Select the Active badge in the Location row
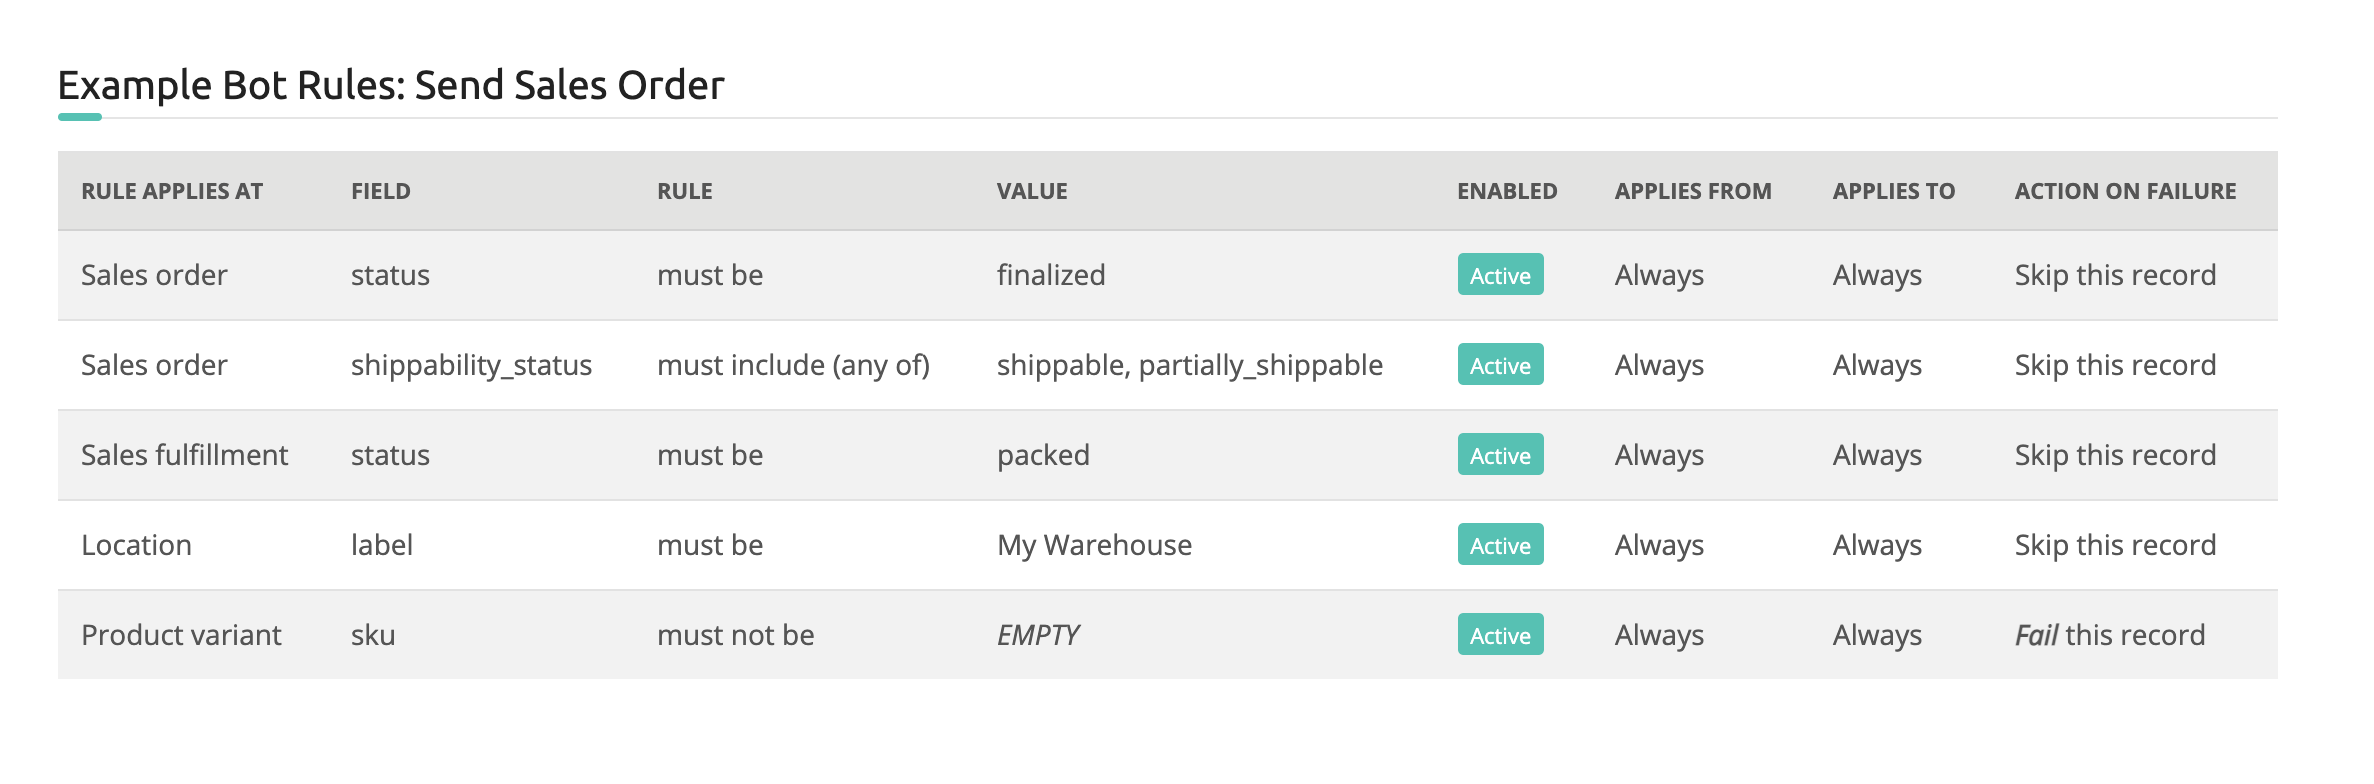The height and width of the screenshot is (784, 2374). (x=1500, y=545)
